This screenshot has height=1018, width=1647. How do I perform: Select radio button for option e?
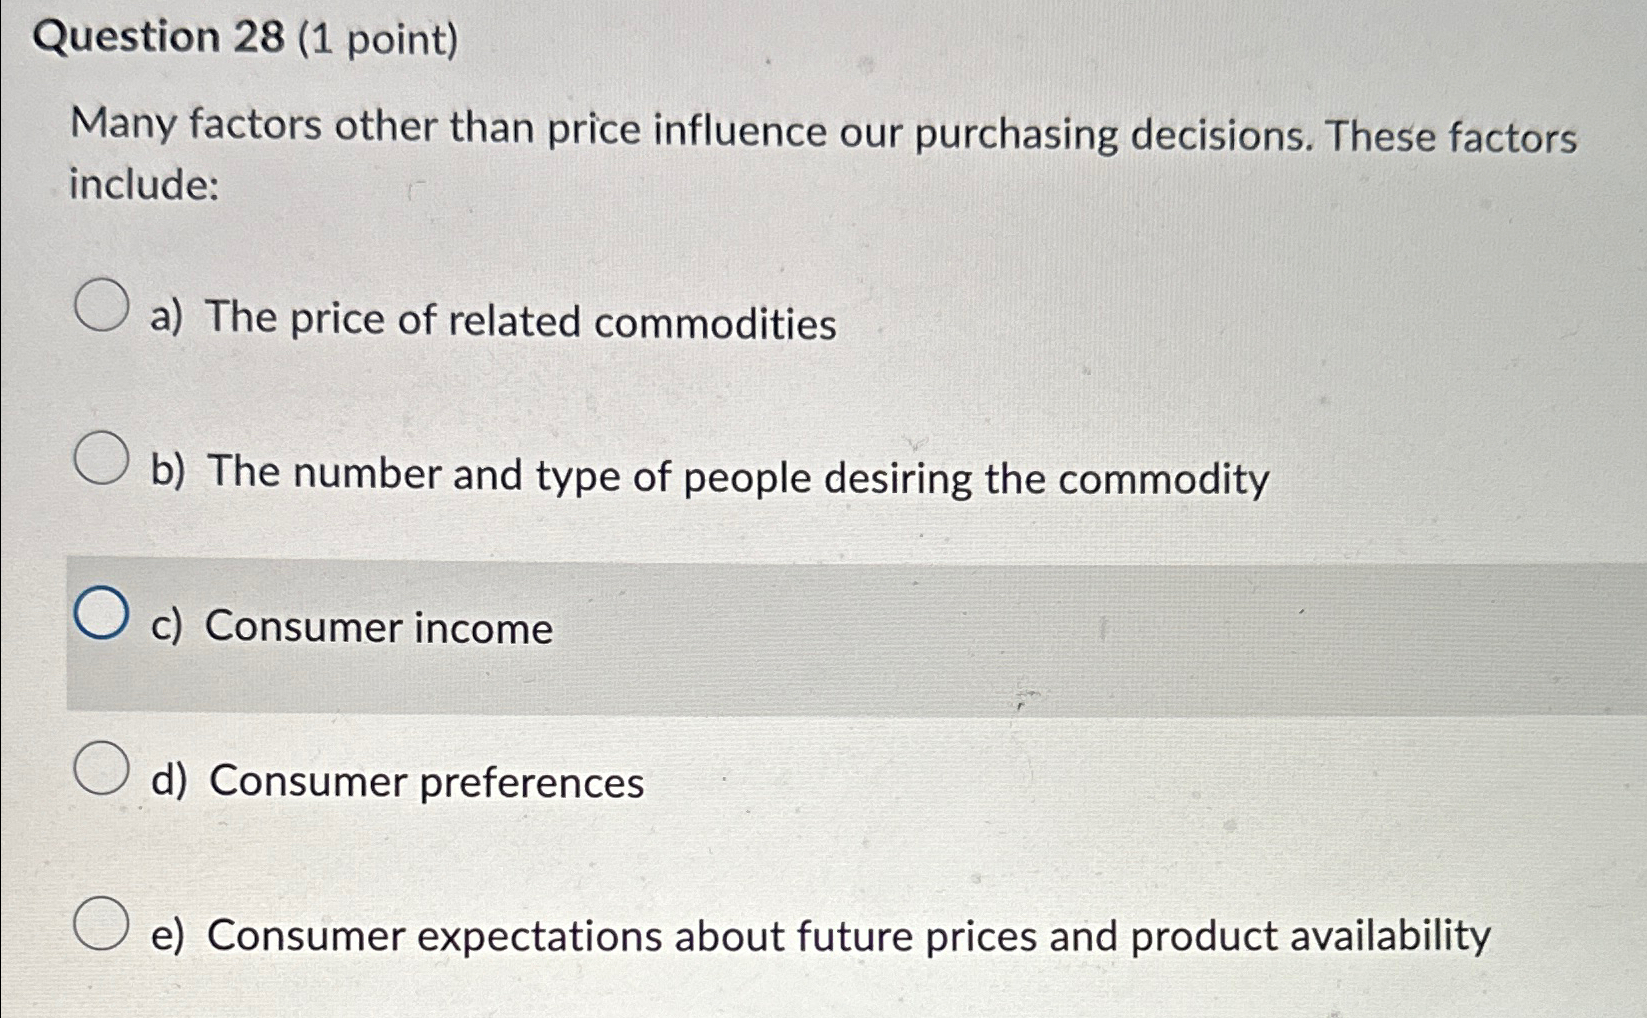pos(103,923)
